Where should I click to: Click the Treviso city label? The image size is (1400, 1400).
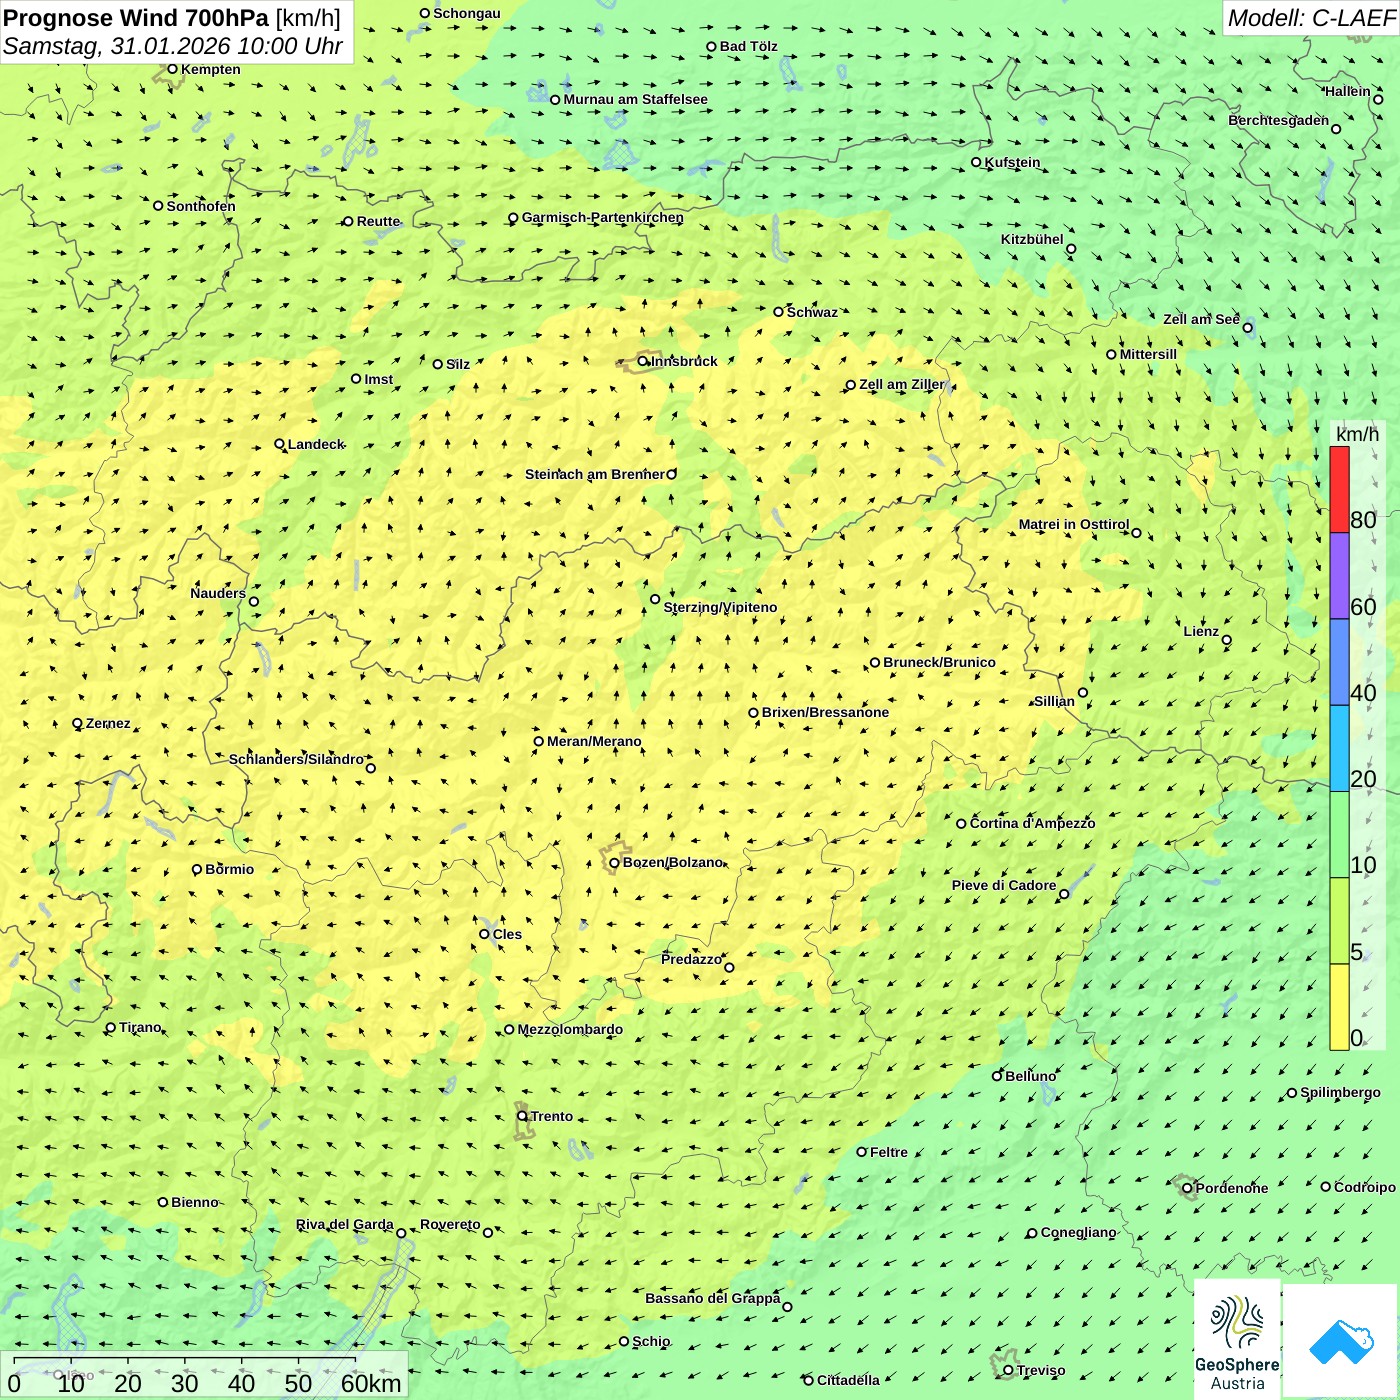pos(1040,1370)
